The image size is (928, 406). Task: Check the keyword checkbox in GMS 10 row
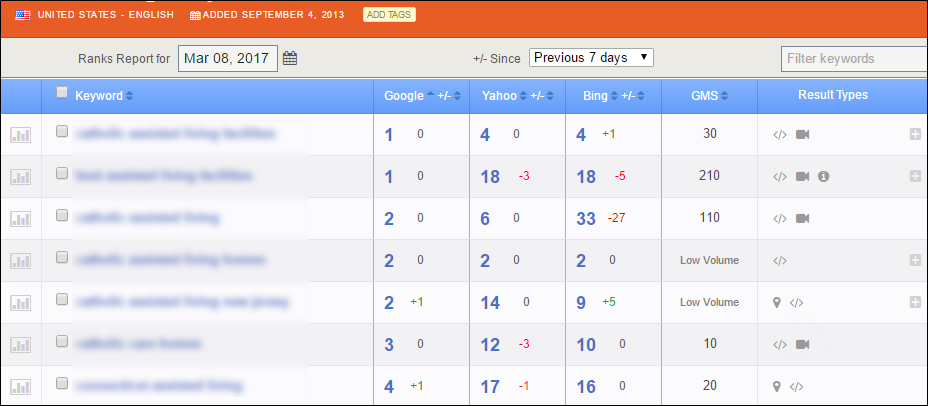[x=62, y=341]
